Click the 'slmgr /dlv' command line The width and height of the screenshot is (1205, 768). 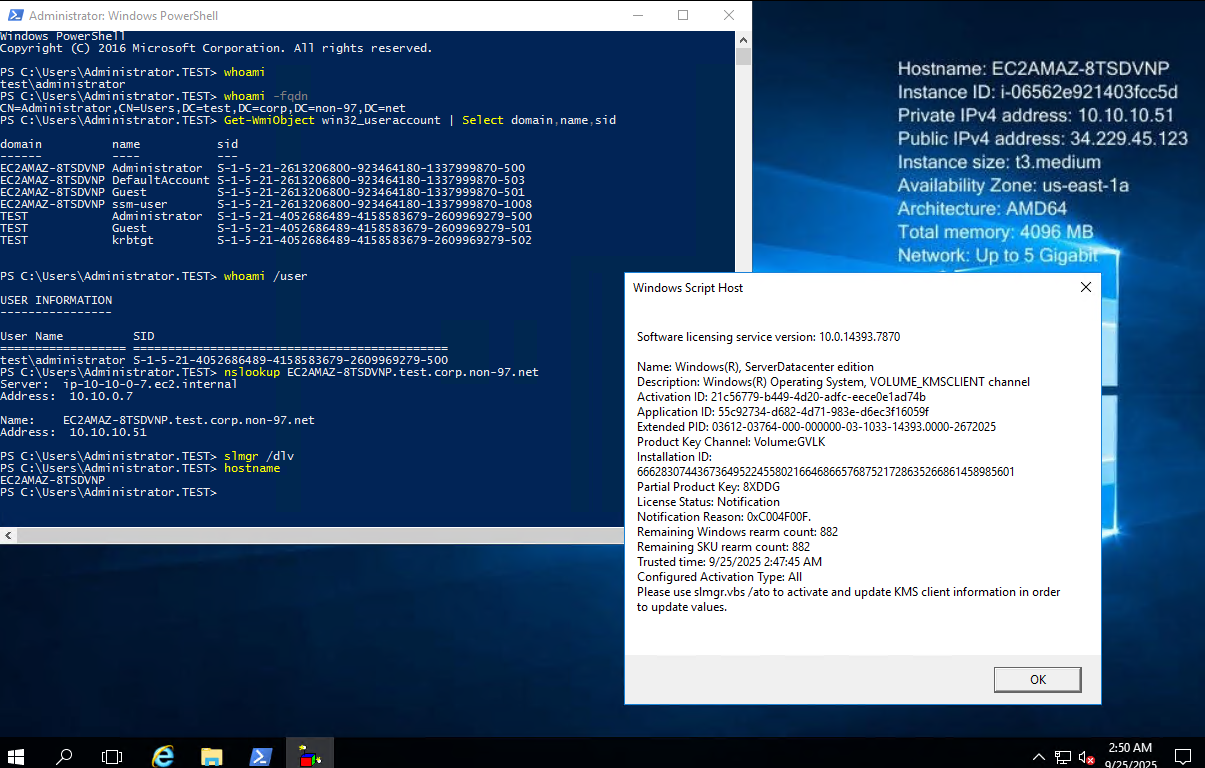pos(147,456)
